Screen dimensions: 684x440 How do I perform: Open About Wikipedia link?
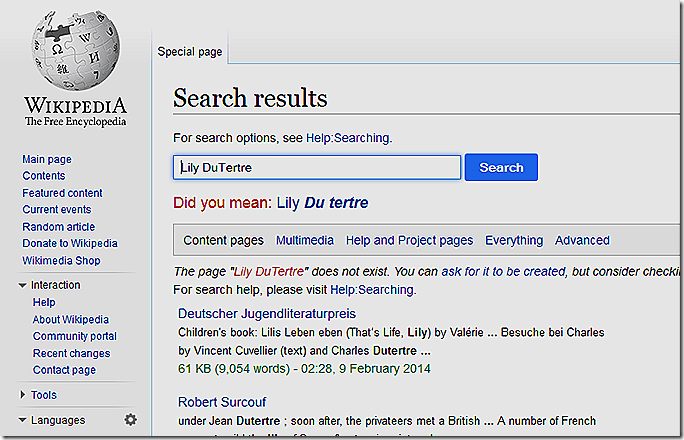[x=71, y=320]
